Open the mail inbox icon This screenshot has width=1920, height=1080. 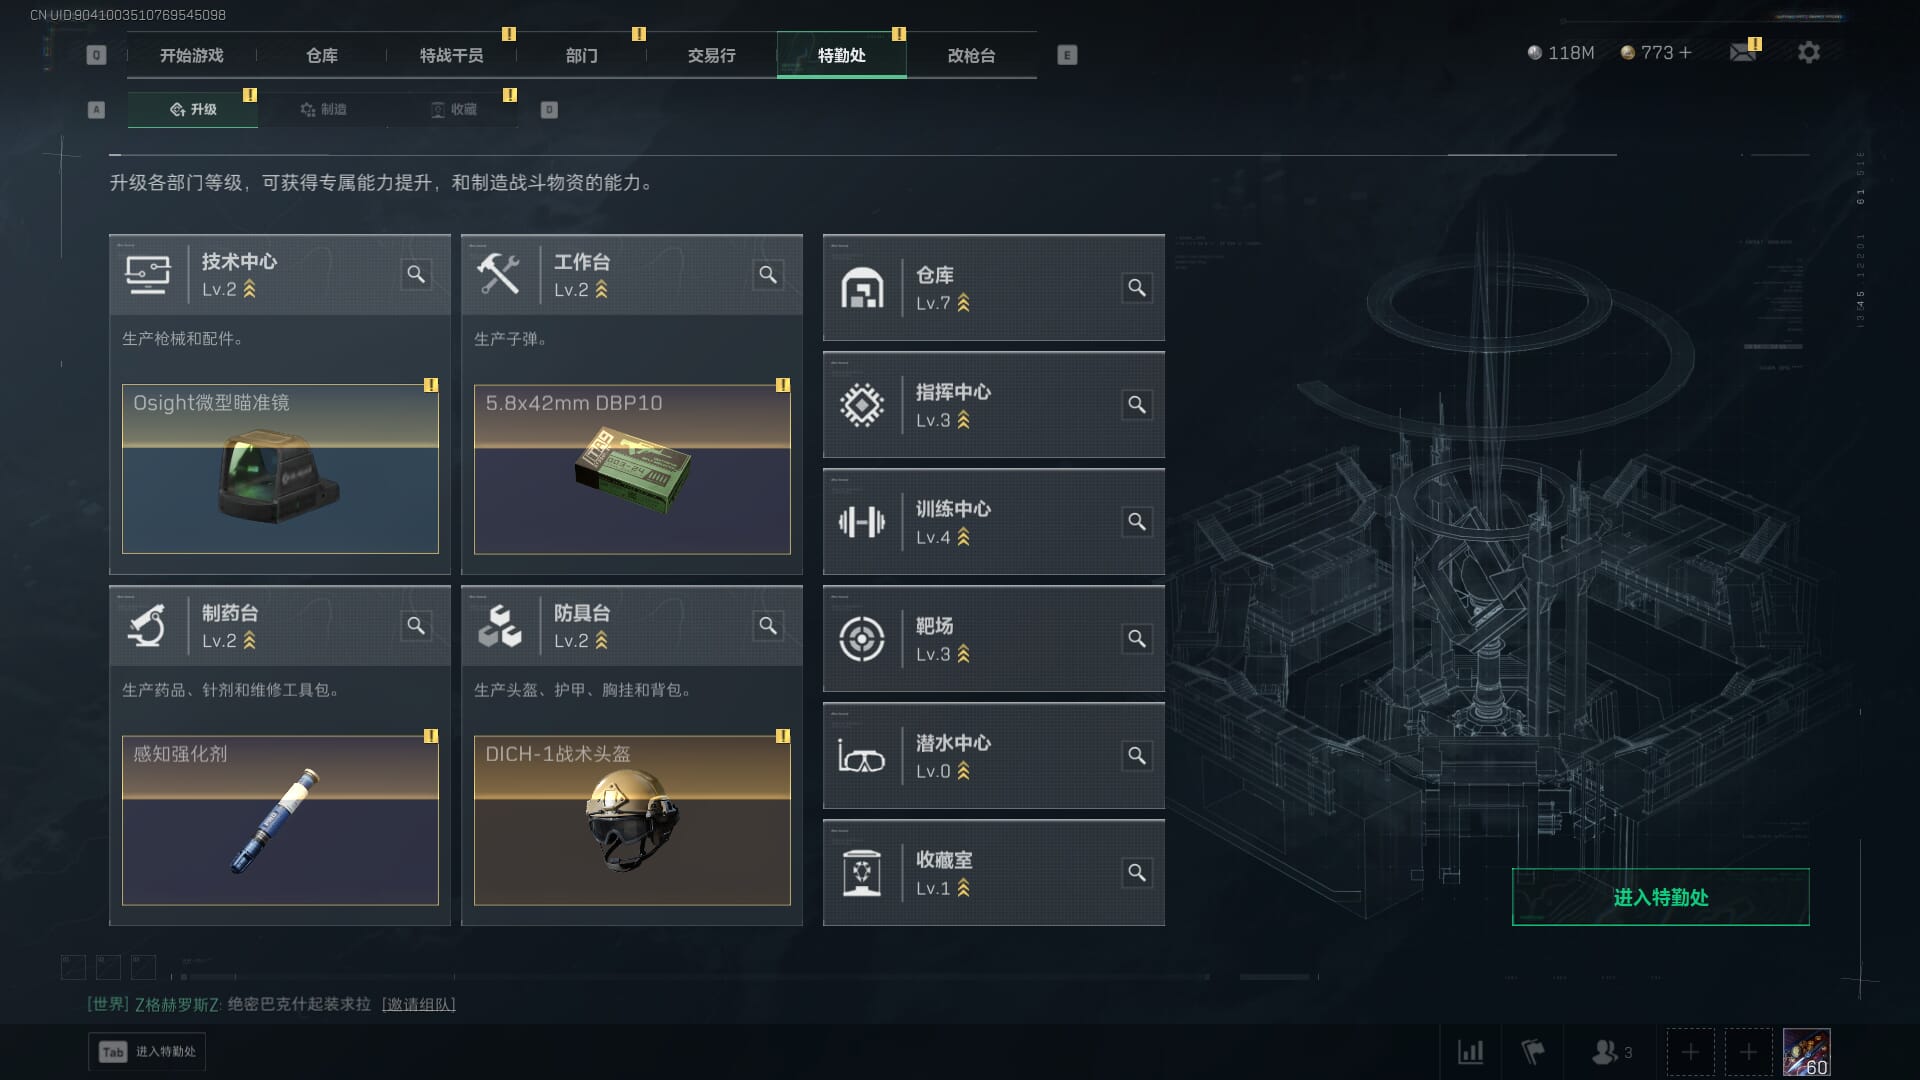click(x=1743, y=52)
